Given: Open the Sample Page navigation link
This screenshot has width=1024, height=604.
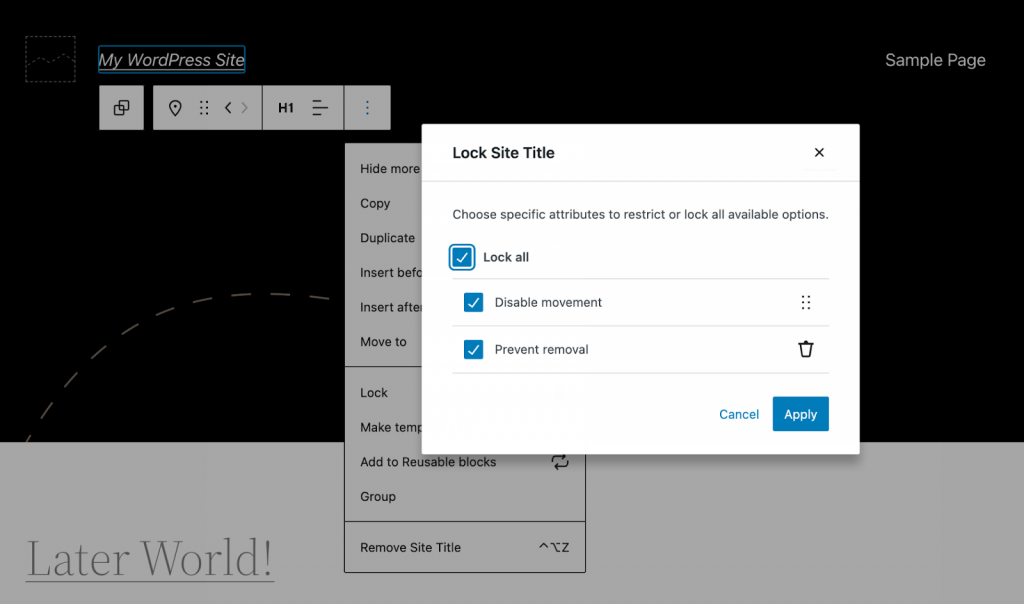Looking at the screenshot, I should click(935, 60).
